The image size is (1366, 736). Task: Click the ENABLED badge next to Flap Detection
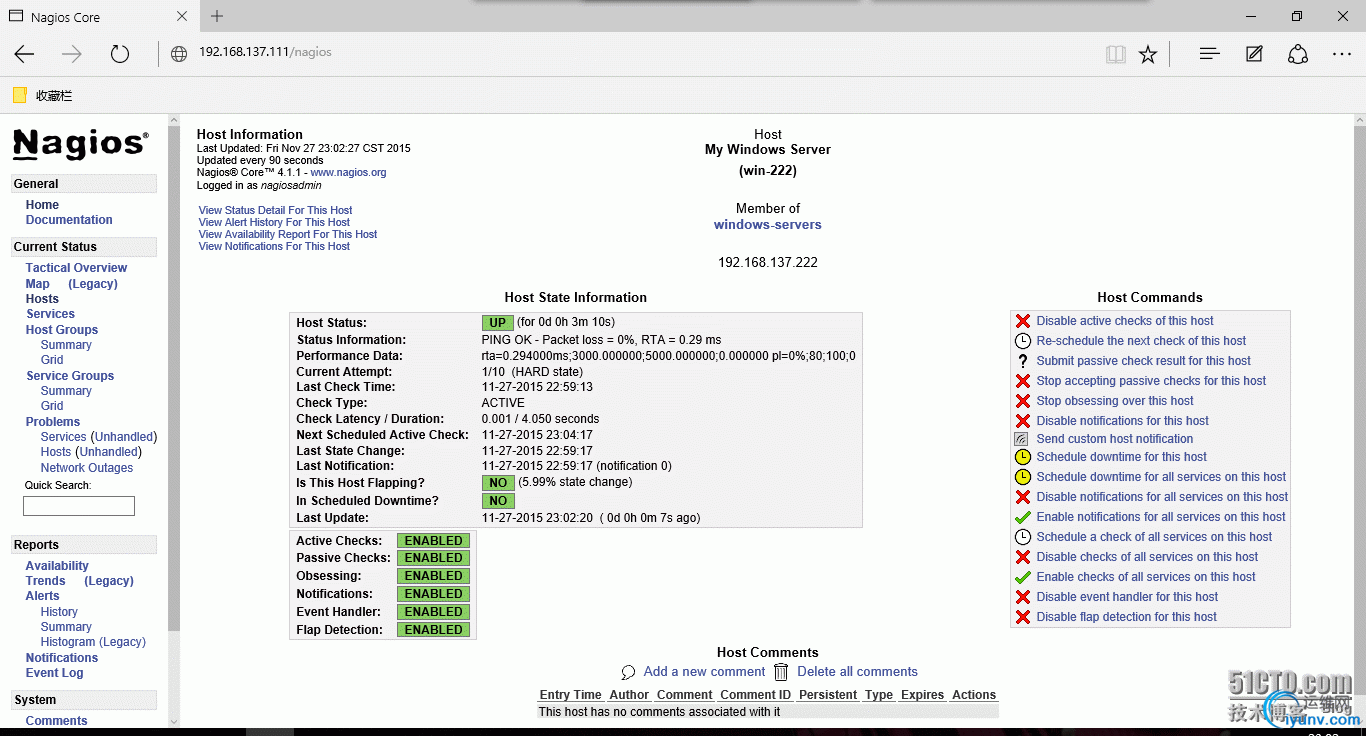[x=433, y=630]
